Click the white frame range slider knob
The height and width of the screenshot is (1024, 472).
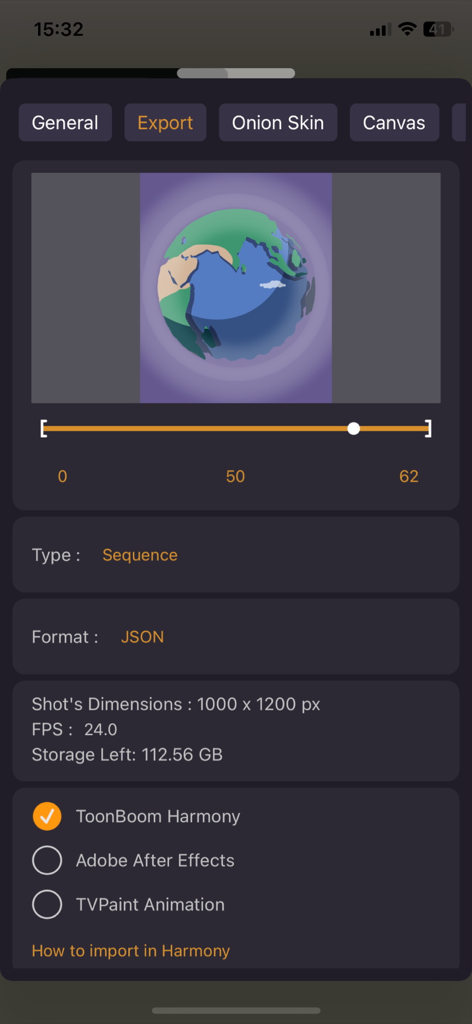353,428
